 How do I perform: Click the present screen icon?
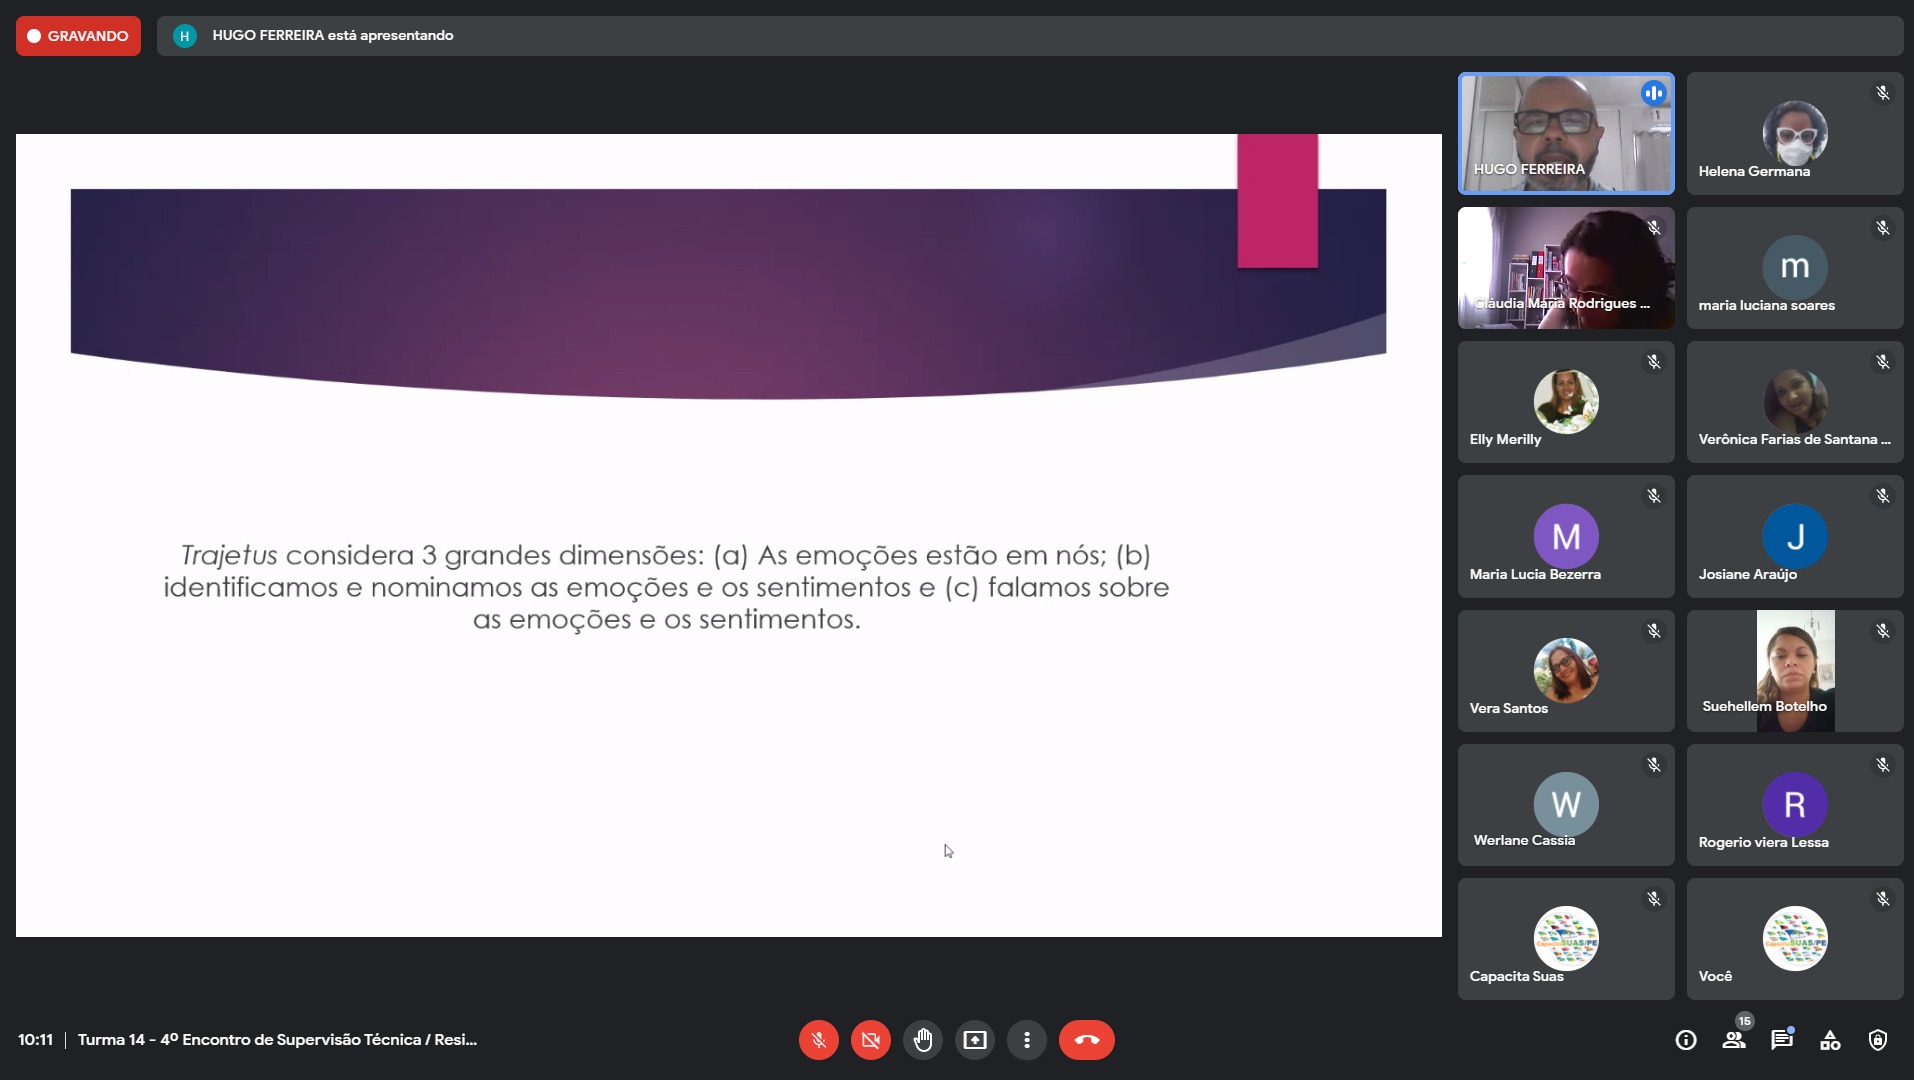974,1040
